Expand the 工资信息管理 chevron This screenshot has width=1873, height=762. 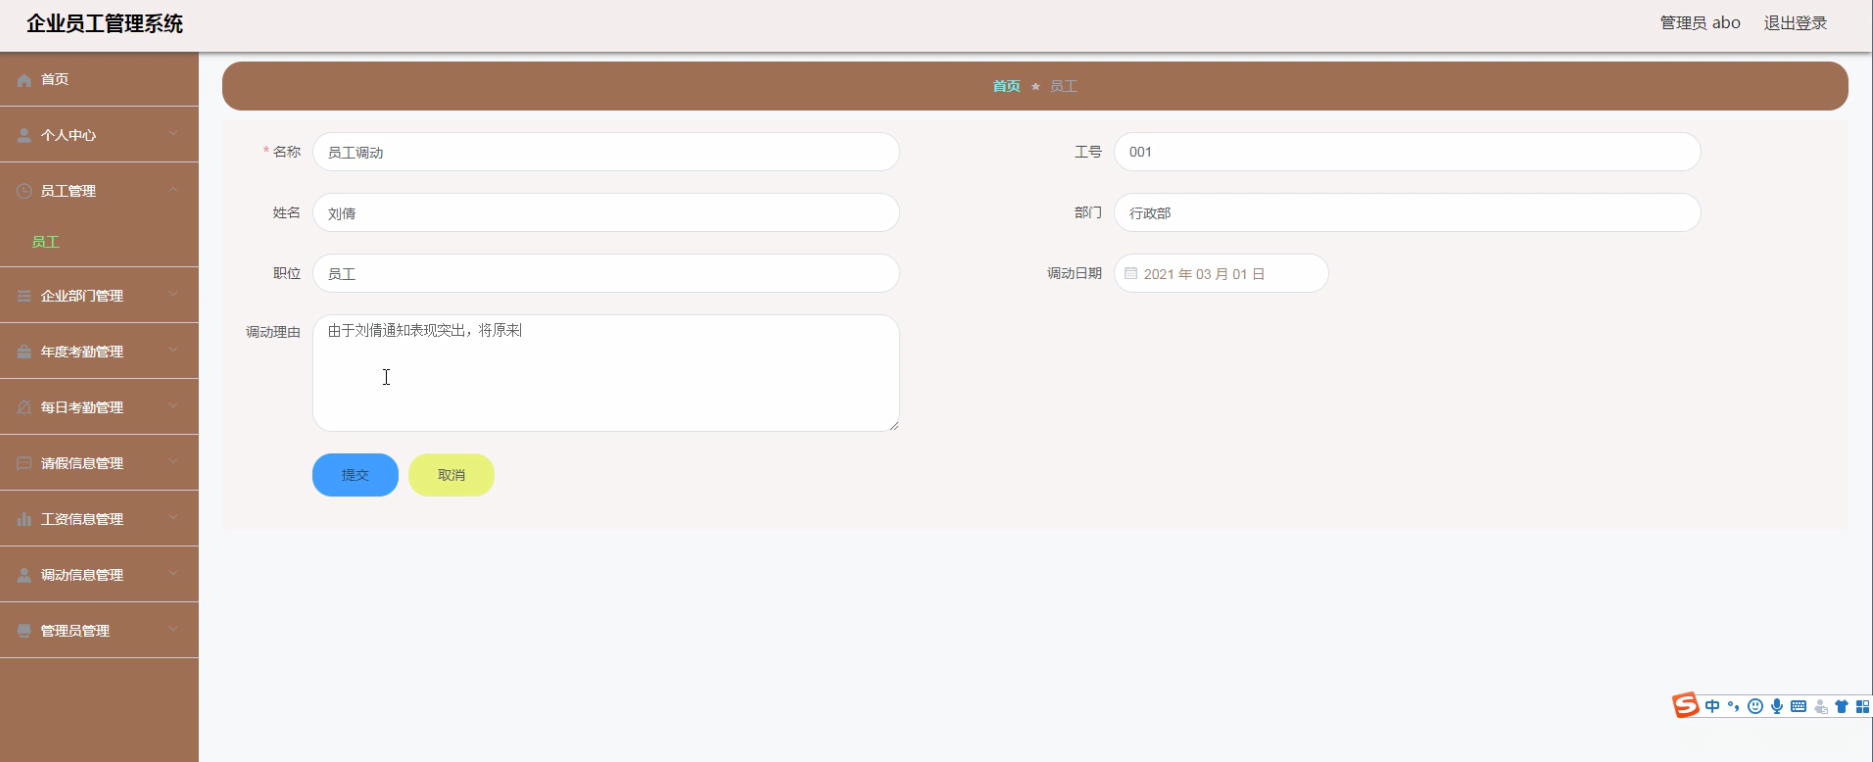[173, 518]
